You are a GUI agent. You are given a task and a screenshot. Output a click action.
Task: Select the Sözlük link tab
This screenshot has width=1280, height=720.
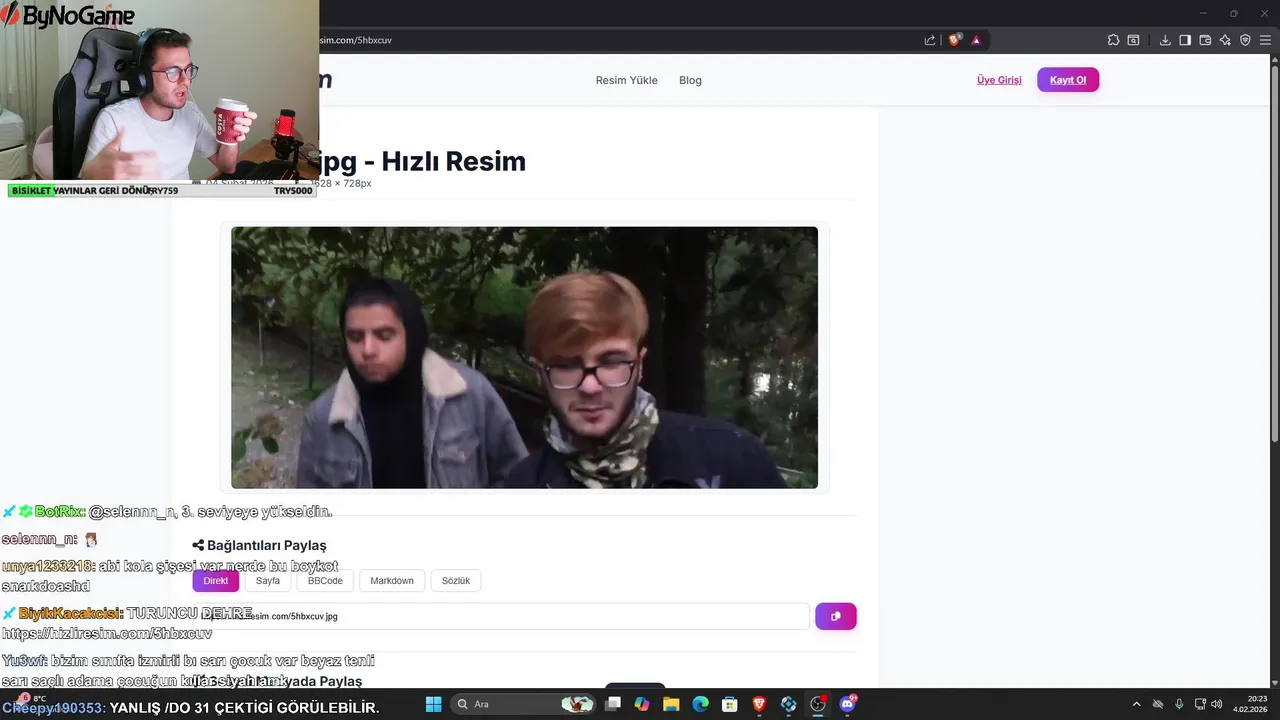(456, 581)
